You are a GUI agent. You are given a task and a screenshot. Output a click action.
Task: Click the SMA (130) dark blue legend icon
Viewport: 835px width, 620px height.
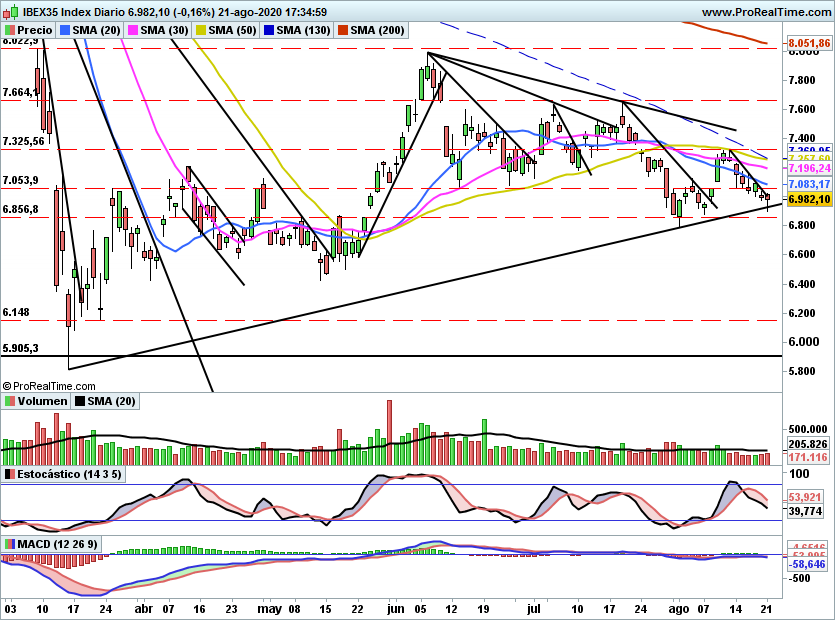268,30
